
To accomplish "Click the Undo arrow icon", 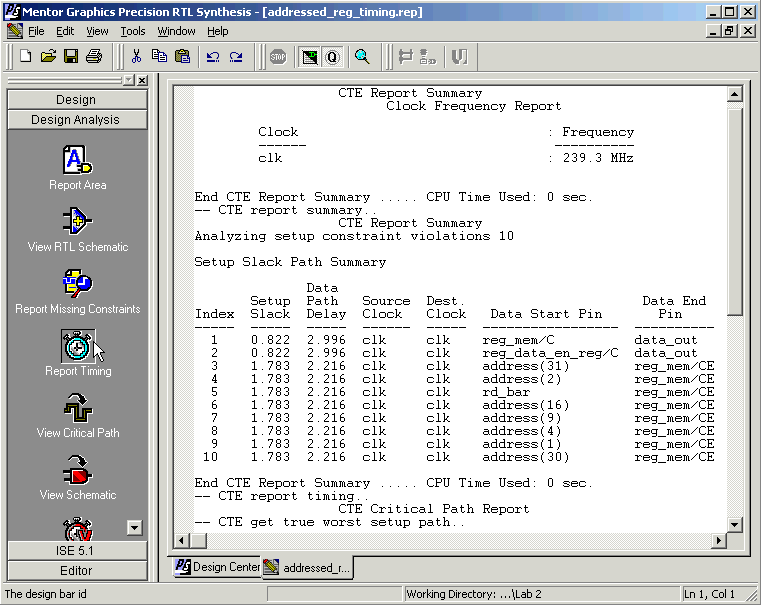I will 213,57.
